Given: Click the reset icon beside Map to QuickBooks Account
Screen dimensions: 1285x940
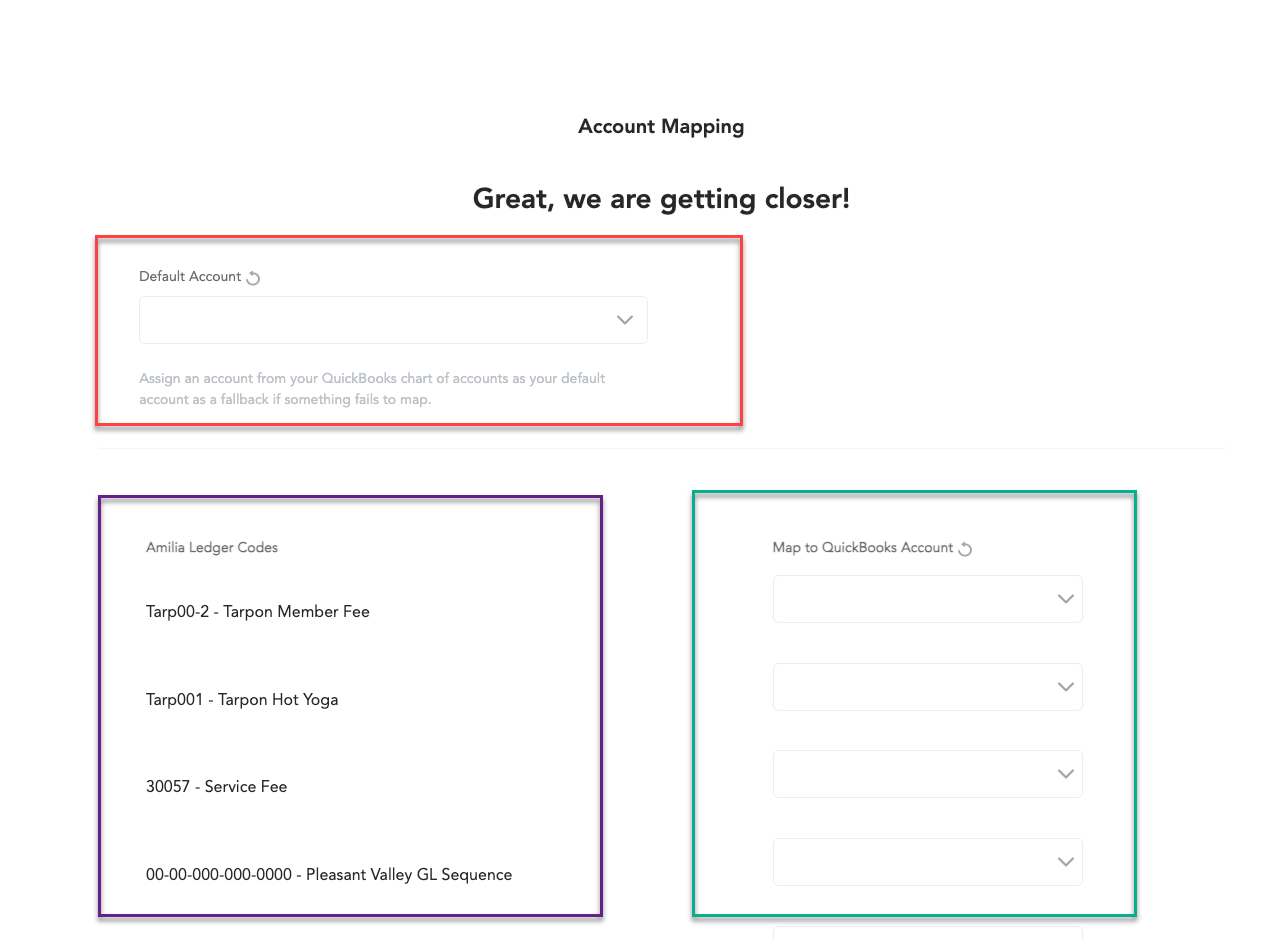Looking at the screenshot, I should (x=965, y=549).
